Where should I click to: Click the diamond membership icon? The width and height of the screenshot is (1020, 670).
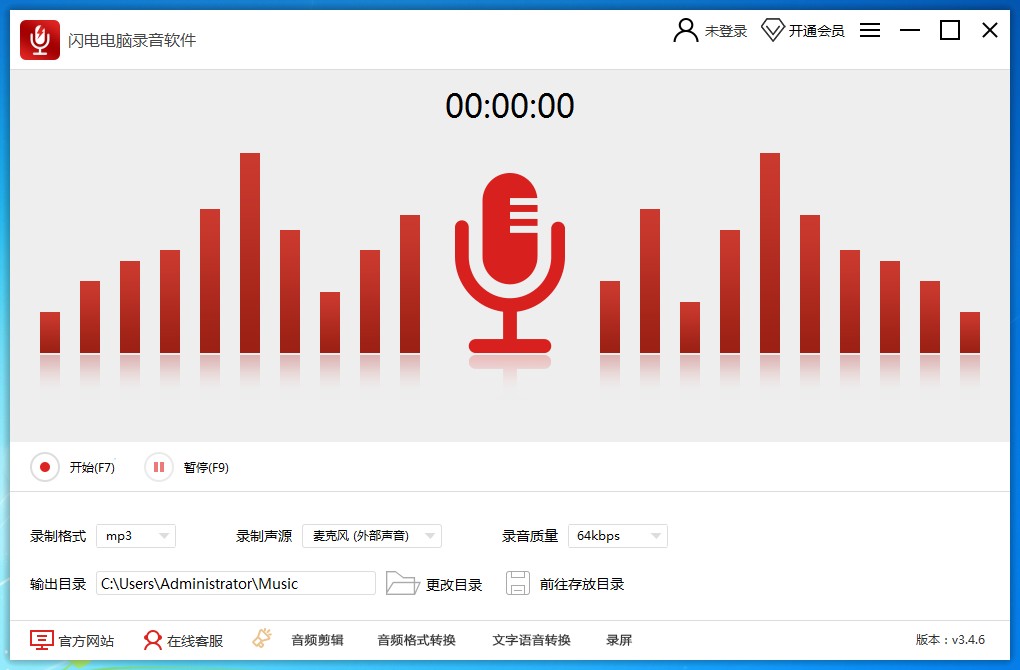click(772, 30)
